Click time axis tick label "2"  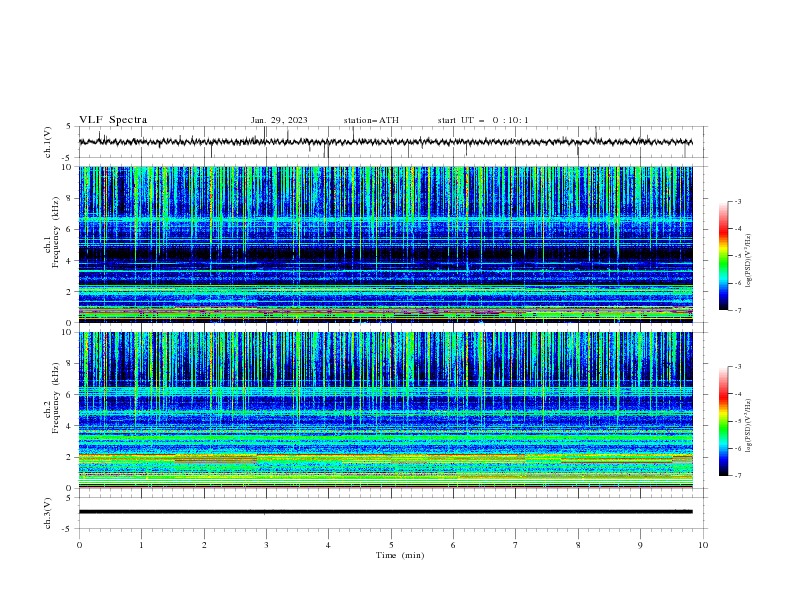point(204,545)
